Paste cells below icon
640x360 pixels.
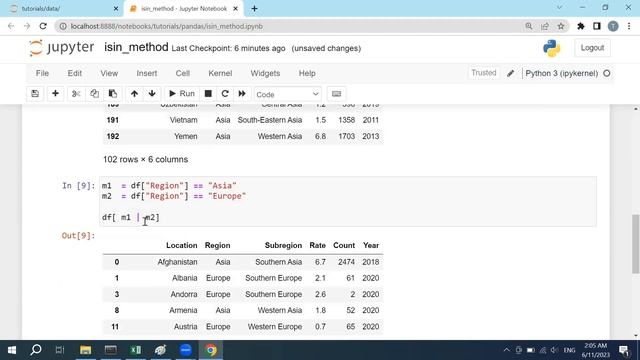pyautogui.click(x=113, y=94)
